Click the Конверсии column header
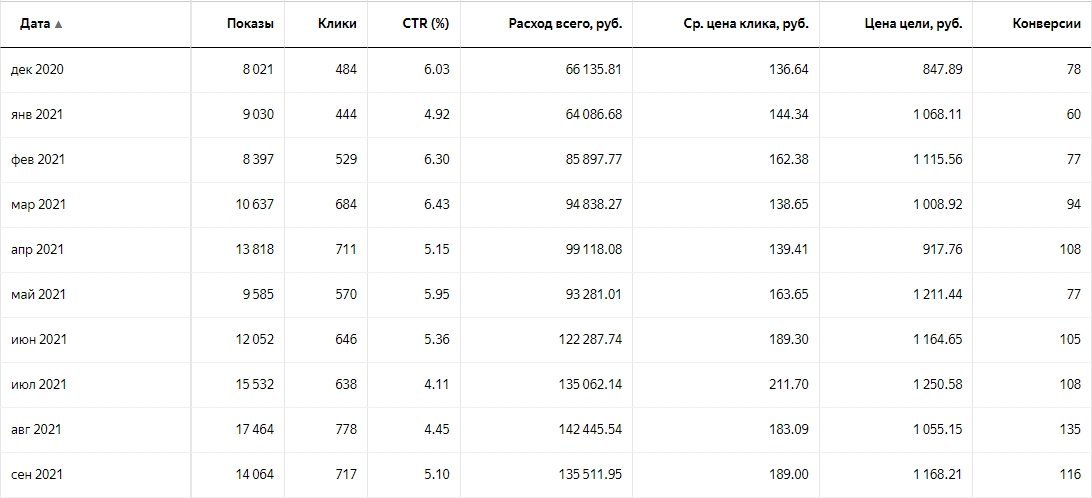The height and width of the screenshot is (498, 1092). click(1046, 24)
